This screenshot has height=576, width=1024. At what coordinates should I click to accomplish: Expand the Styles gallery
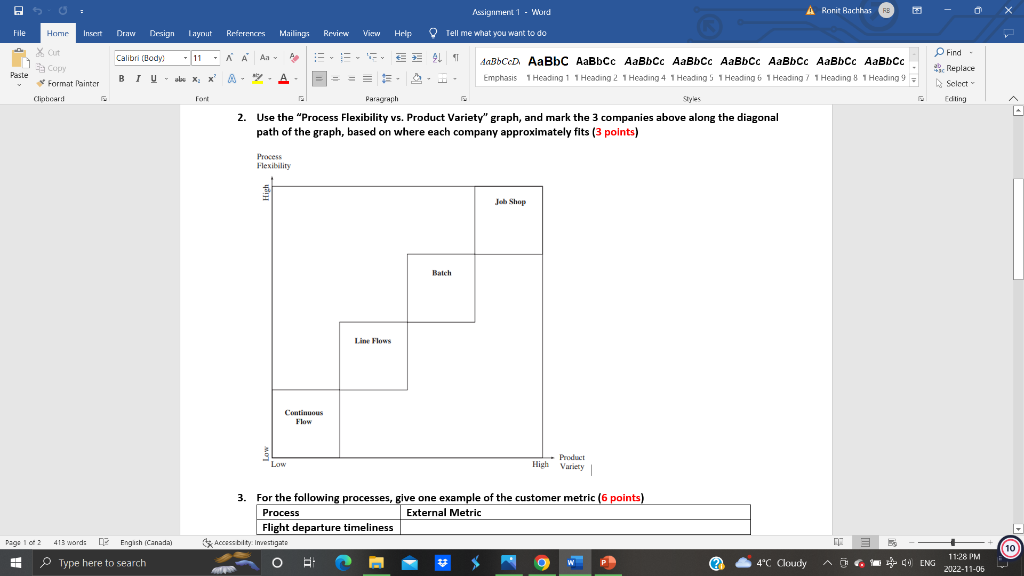(x=914, y=80)
